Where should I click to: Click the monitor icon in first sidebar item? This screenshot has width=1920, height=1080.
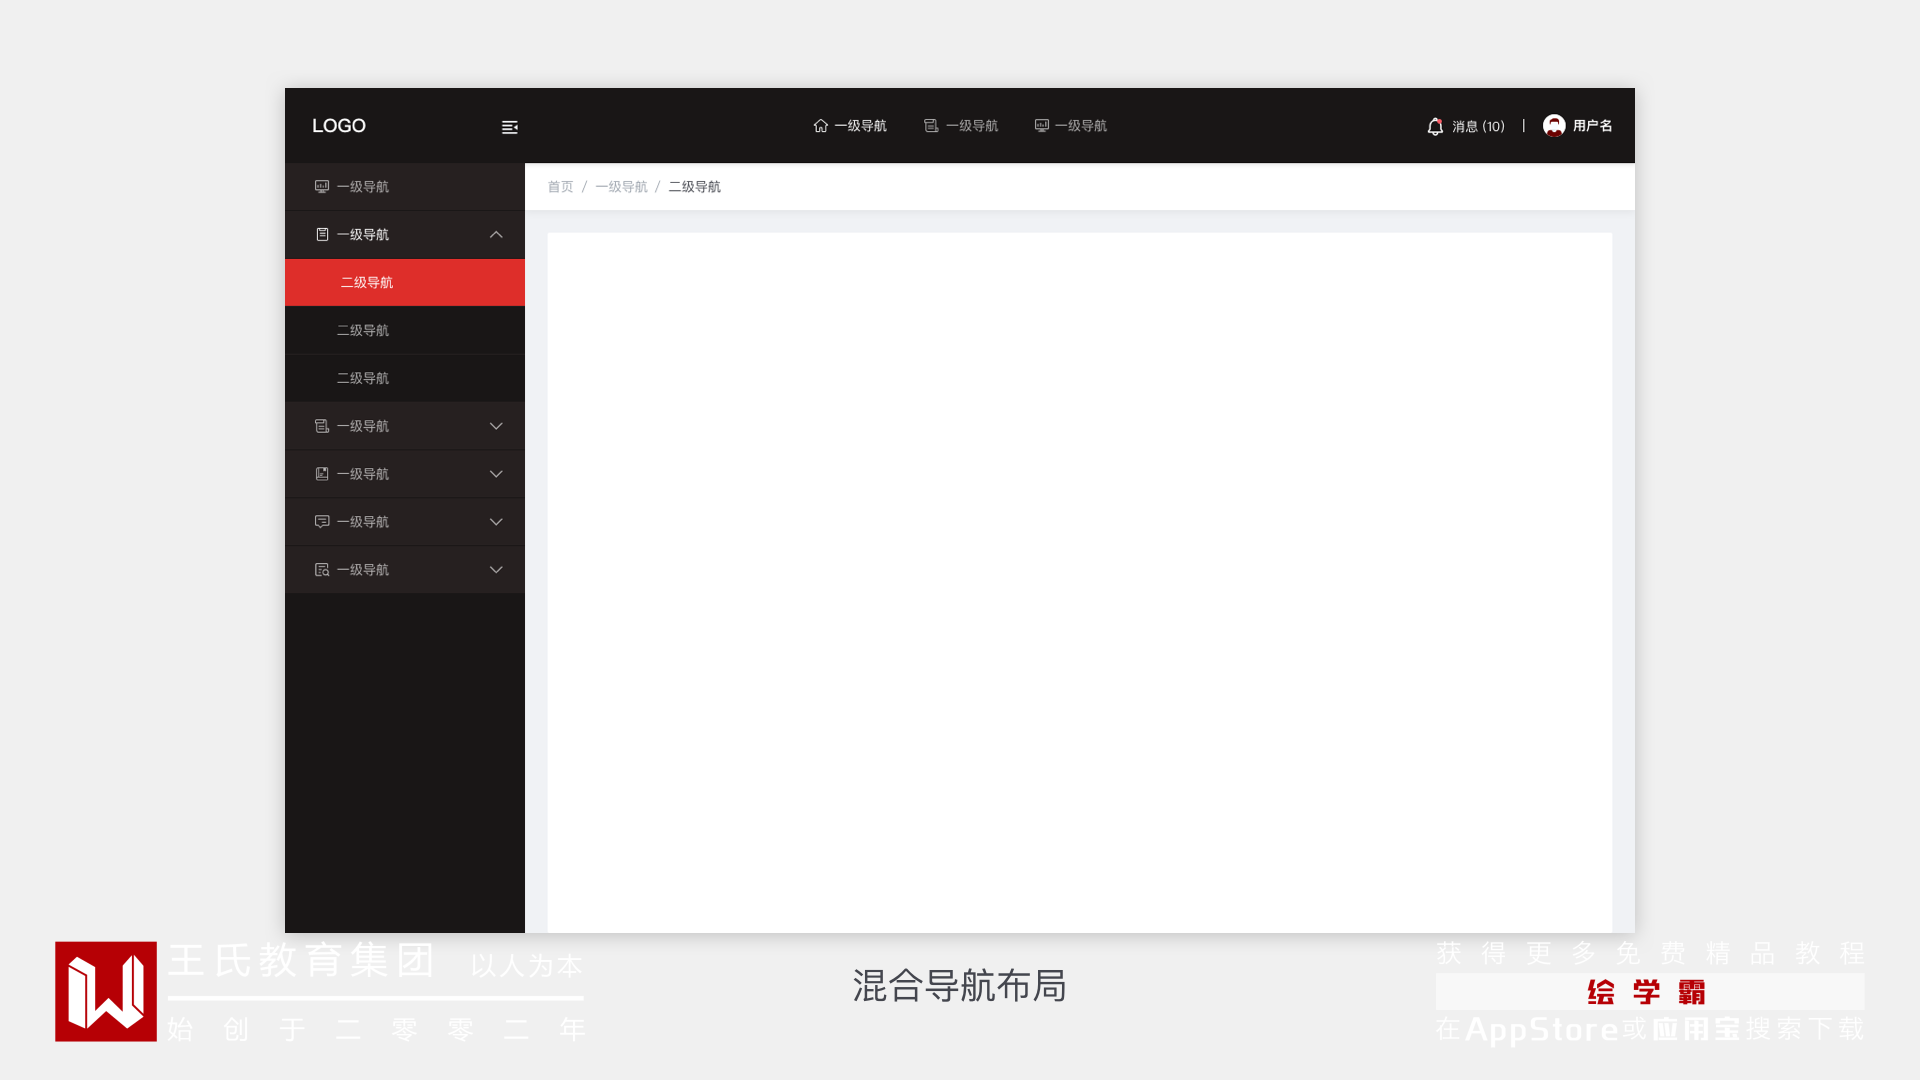(322, 187)
